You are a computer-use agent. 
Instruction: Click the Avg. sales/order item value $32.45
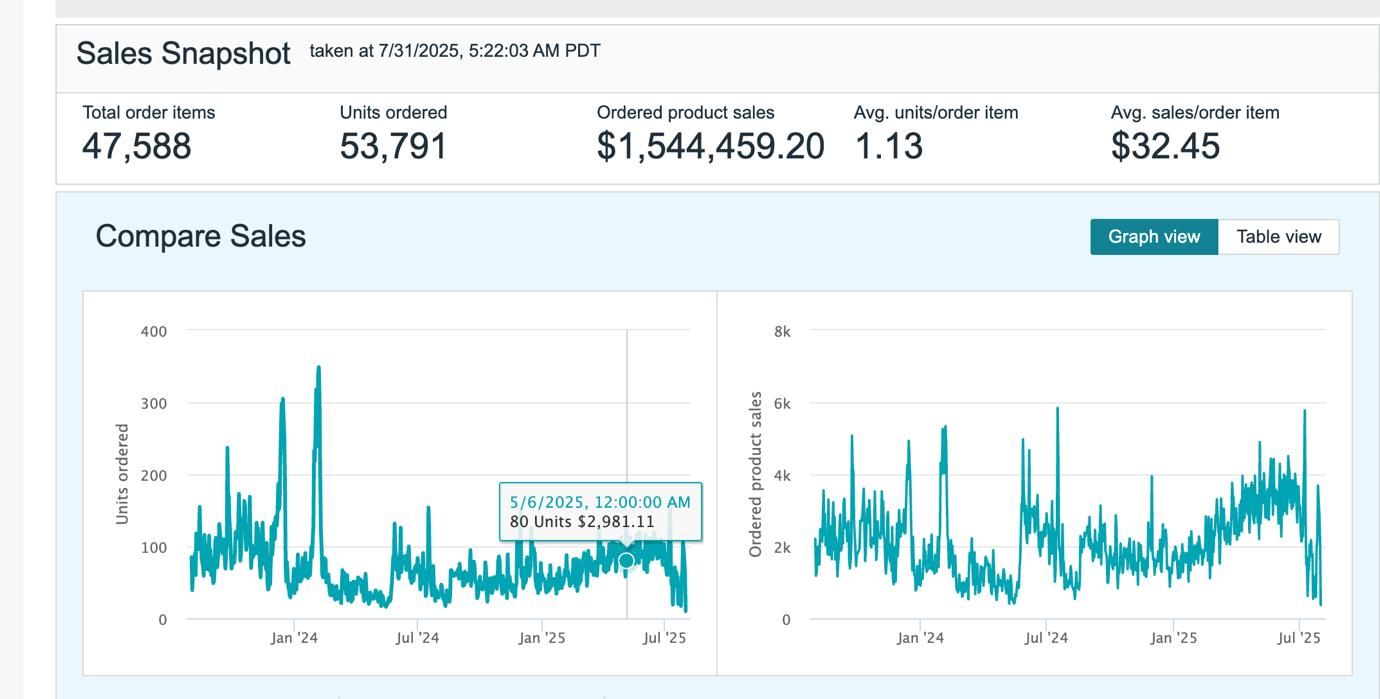tap(1165, 147)
